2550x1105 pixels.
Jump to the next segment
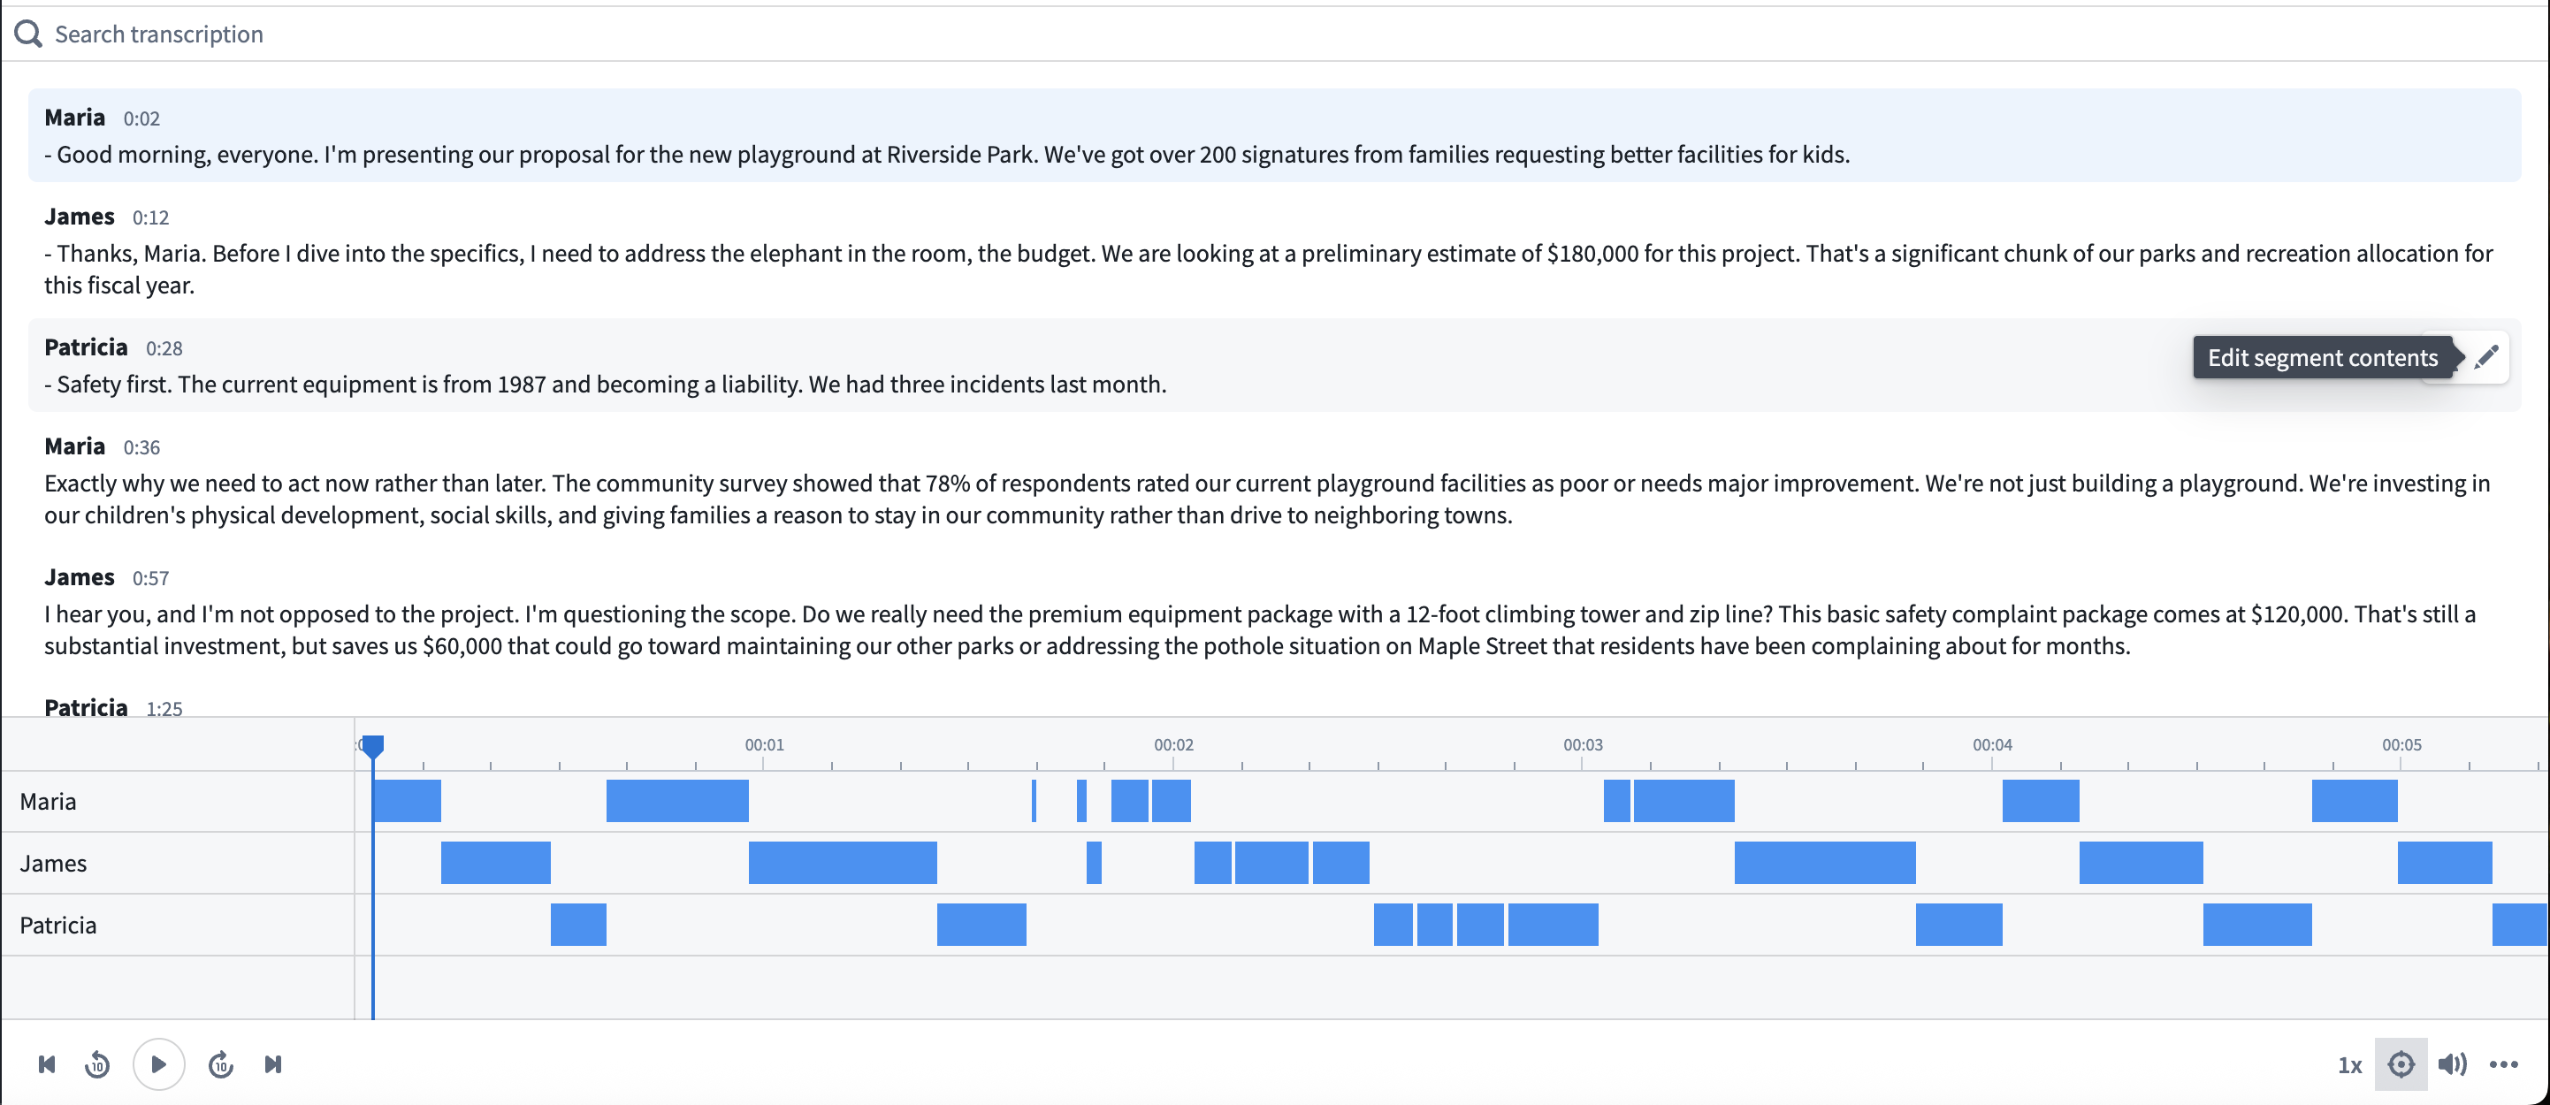click(x=273, y=1064)
